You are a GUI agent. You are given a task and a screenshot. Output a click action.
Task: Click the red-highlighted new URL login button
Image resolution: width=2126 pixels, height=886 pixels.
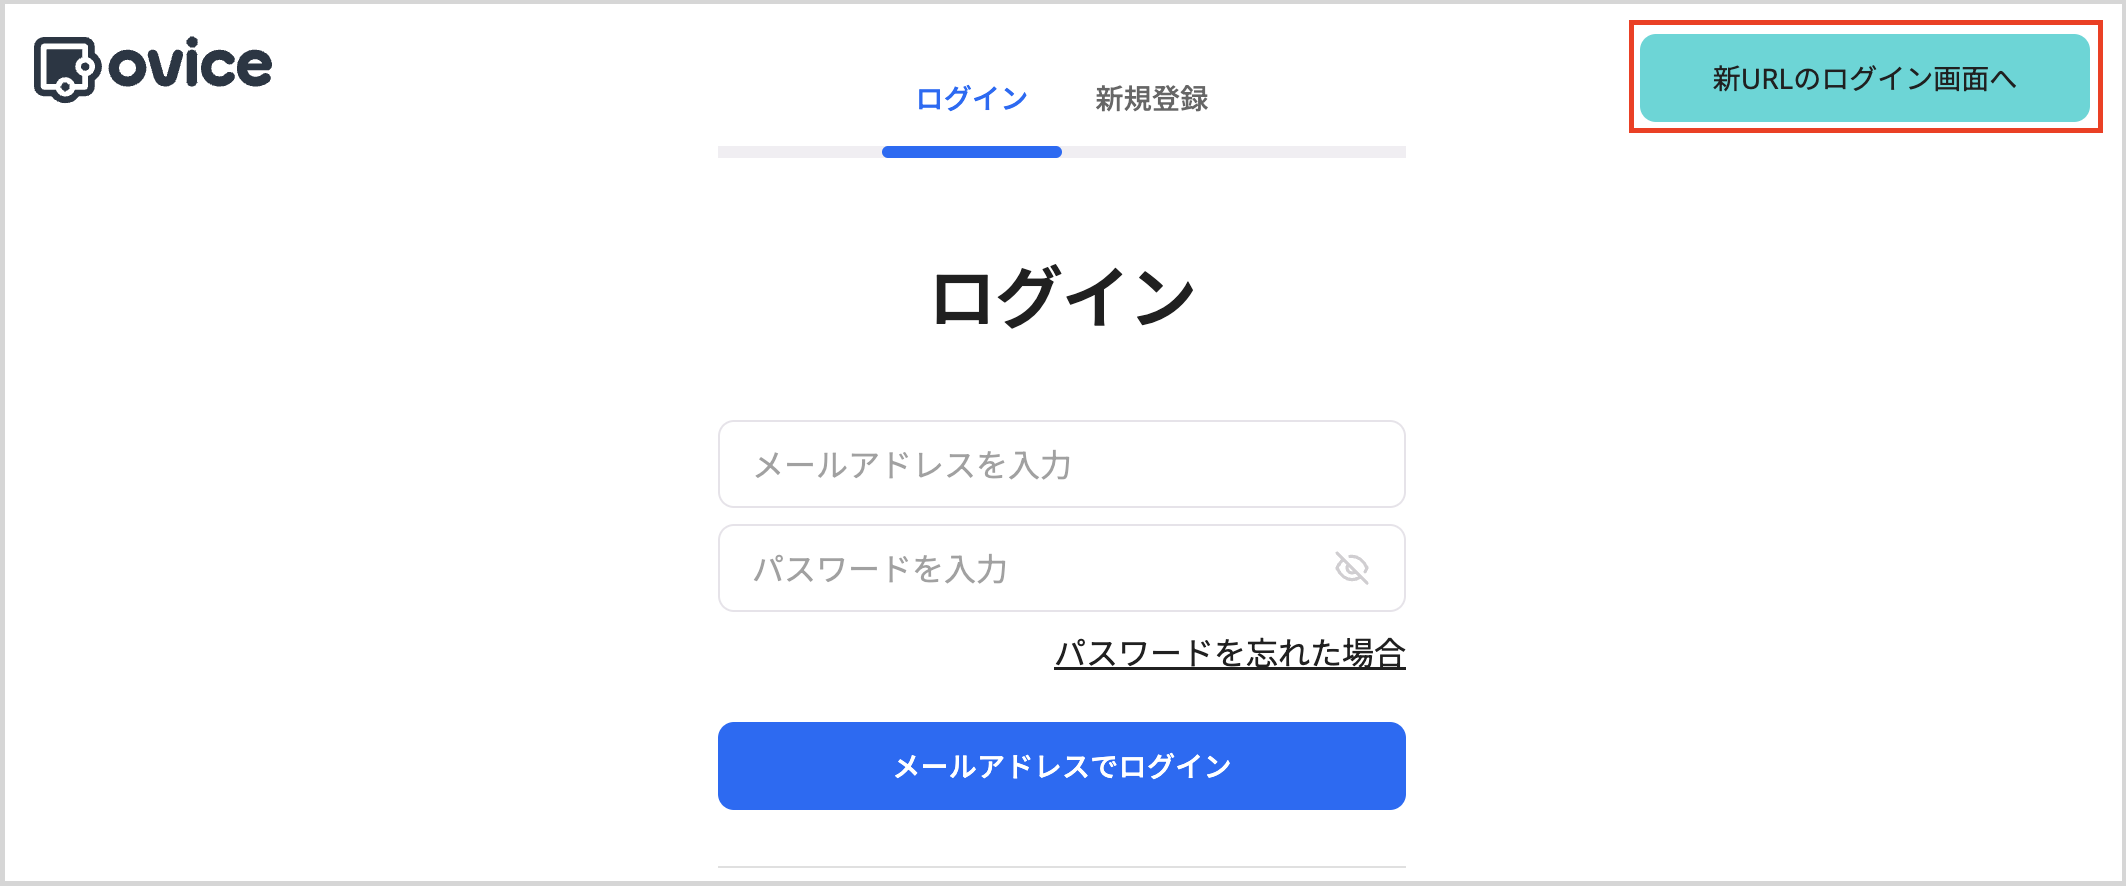pyautogui.click(x=1864, y=77)
